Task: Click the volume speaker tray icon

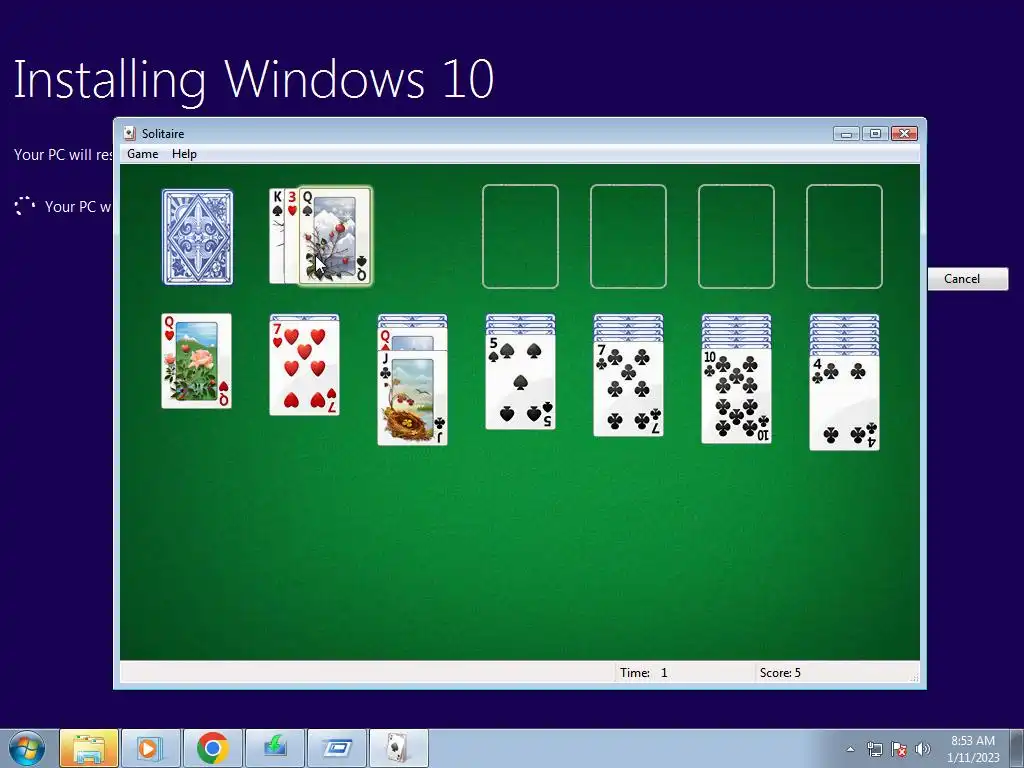Action: point(922,749)
